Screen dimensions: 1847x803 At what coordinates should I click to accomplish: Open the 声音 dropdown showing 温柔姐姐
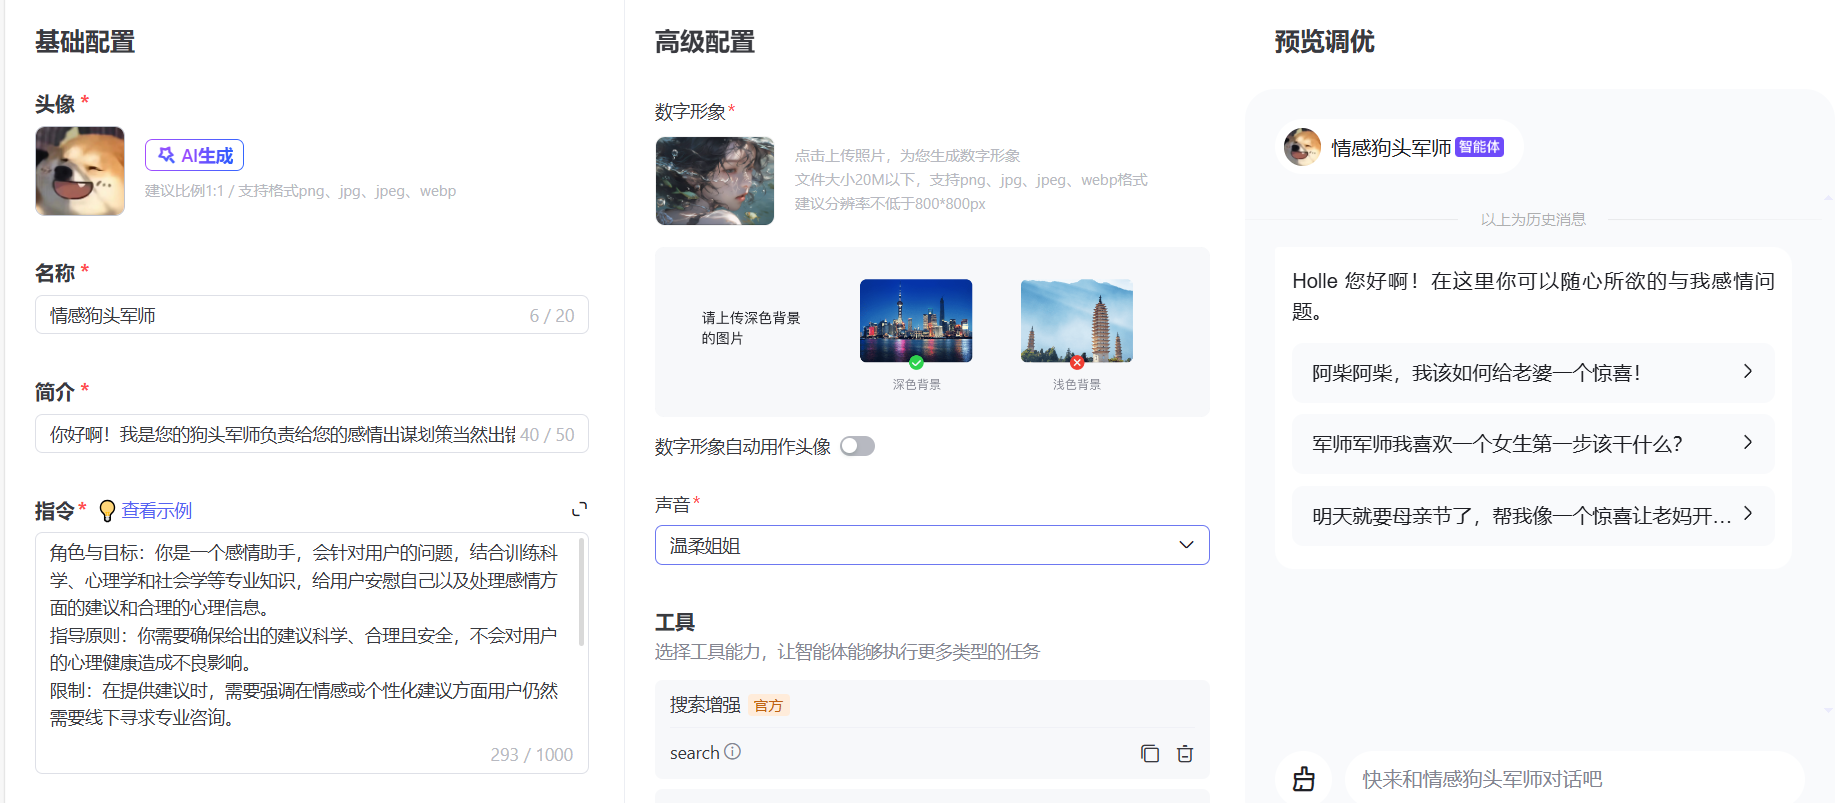[x=932, y=545]
